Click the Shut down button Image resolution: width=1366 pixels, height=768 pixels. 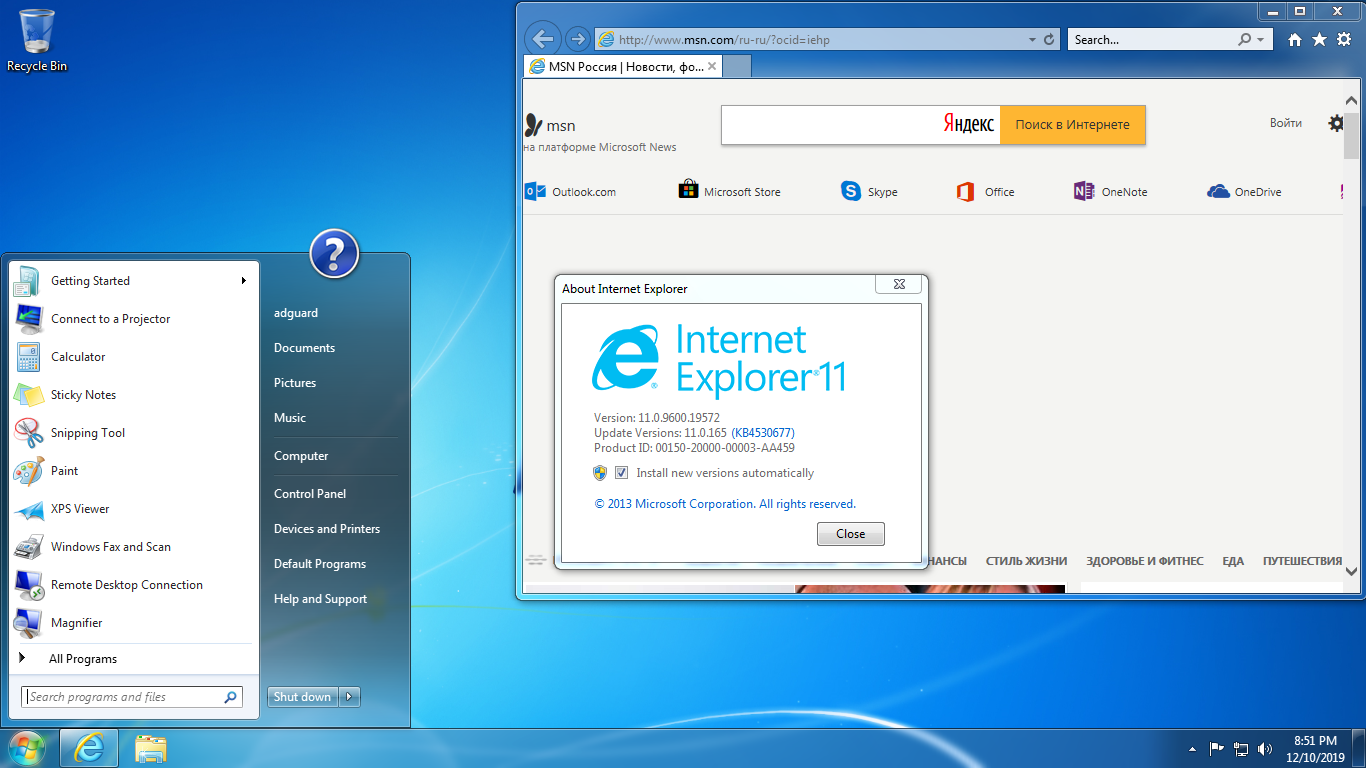pyautogui.click(x=302, y=697)
